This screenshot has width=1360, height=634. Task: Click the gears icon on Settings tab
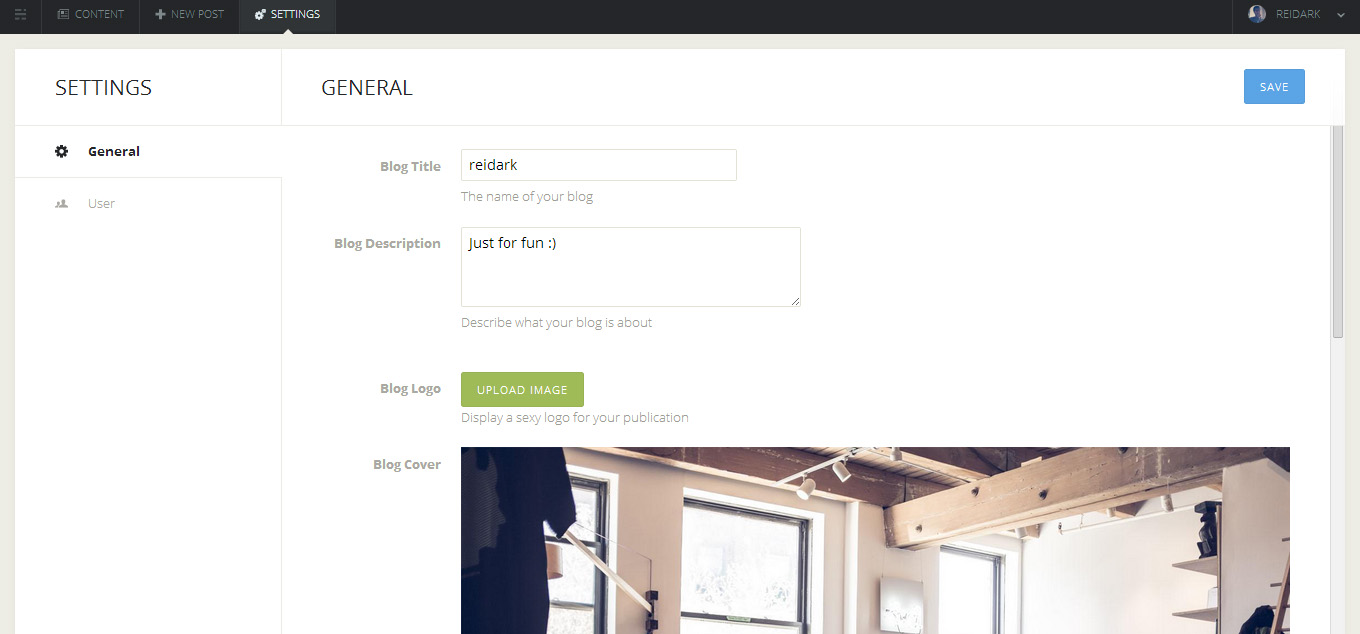(x=260, y=15)
